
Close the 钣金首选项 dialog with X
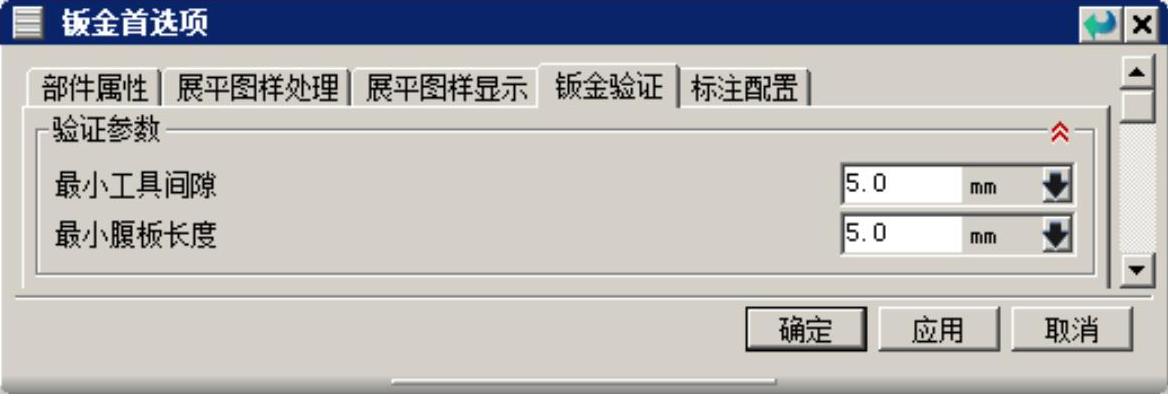pyautogui.click(x=1141, y=25)
